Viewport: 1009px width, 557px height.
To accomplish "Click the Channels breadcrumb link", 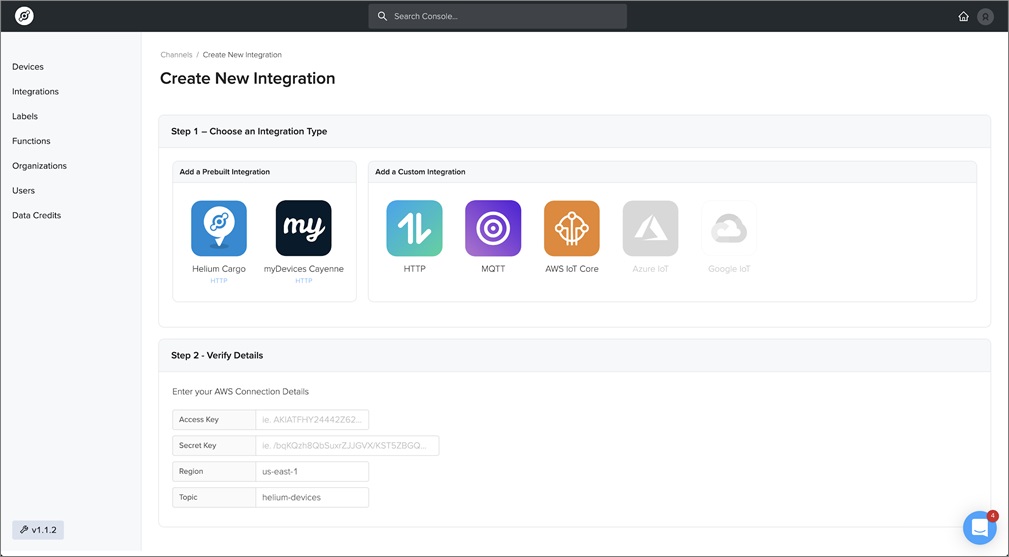I will [x=176, y=55].
